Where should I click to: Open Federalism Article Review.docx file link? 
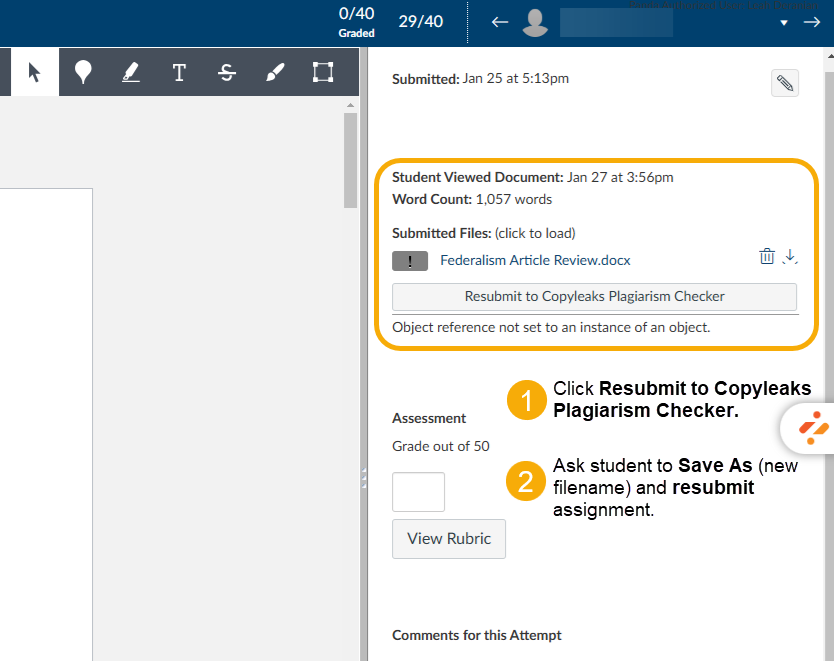point(535,260)
